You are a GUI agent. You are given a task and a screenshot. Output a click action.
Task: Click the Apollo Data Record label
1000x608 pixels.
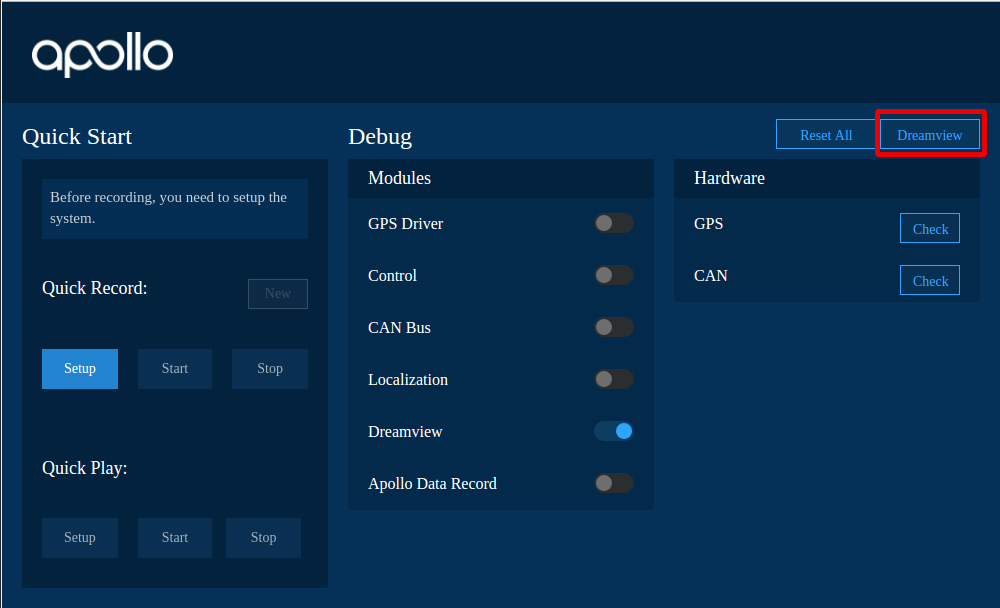tap(432, 484)
